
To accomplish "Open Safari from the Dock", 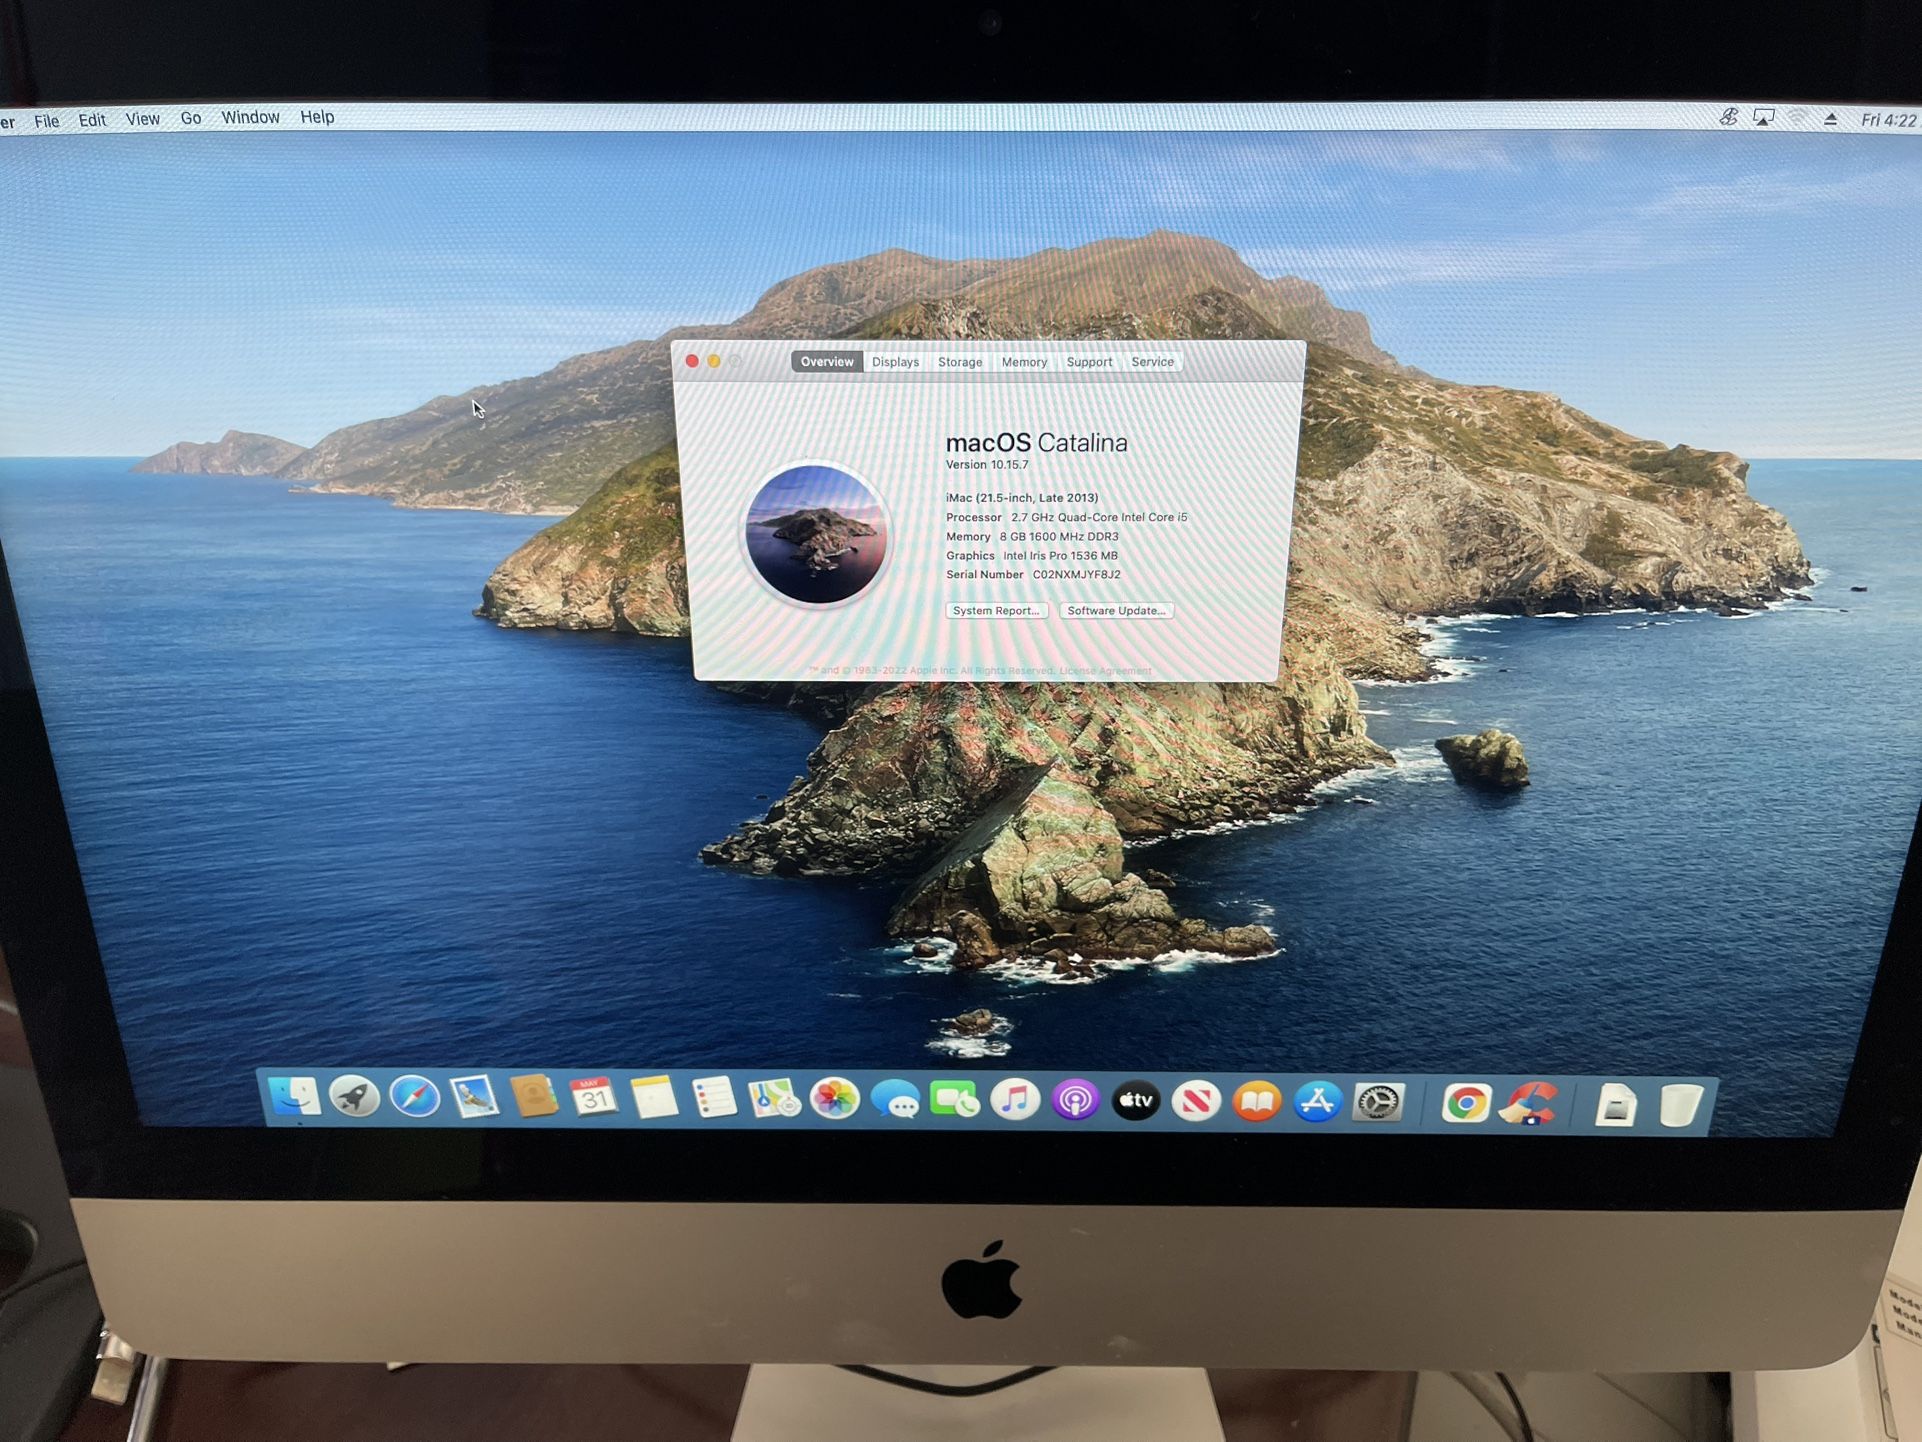I will [x=415, y=1098].
